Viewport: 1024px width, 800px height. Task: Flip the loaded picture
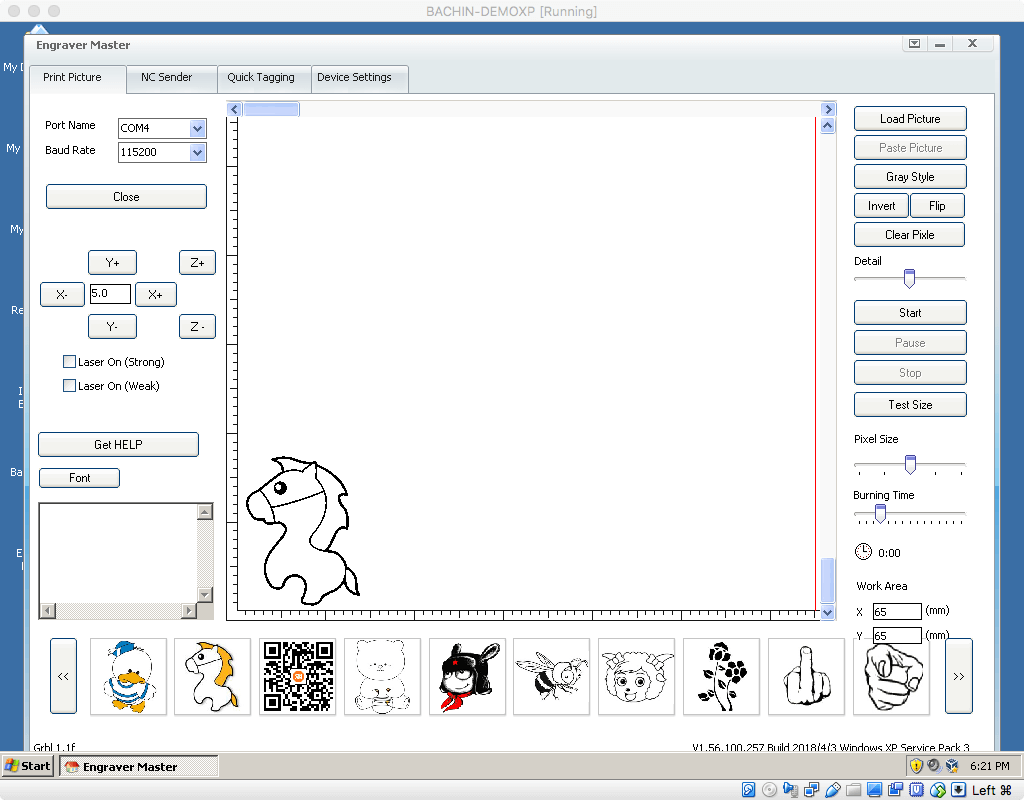(x=937, y=206)
